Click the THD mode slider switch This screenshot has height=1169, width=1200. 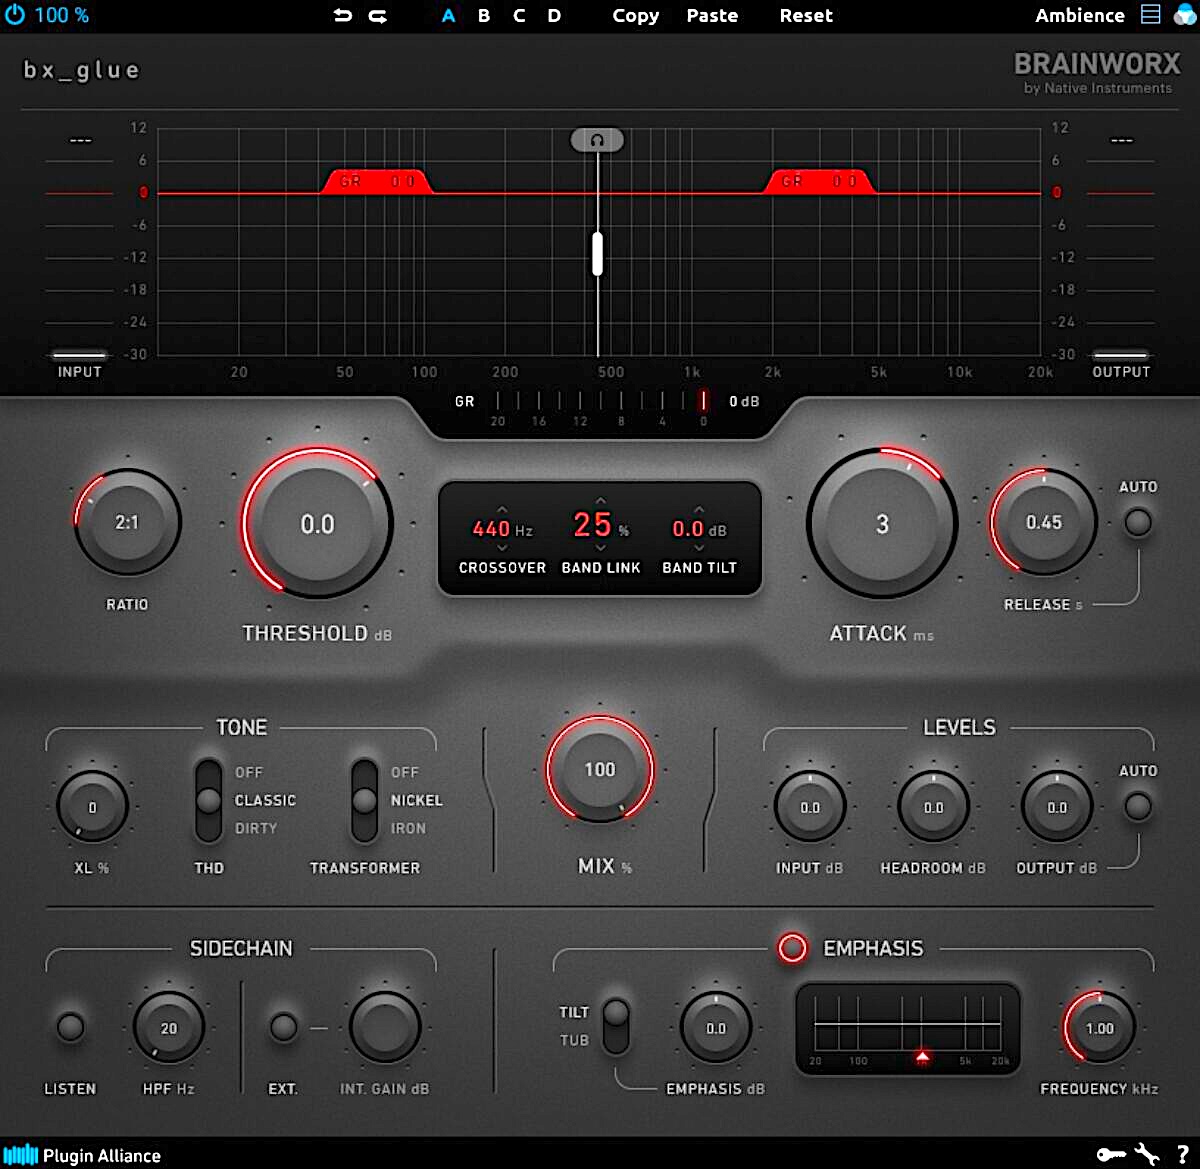208,800
